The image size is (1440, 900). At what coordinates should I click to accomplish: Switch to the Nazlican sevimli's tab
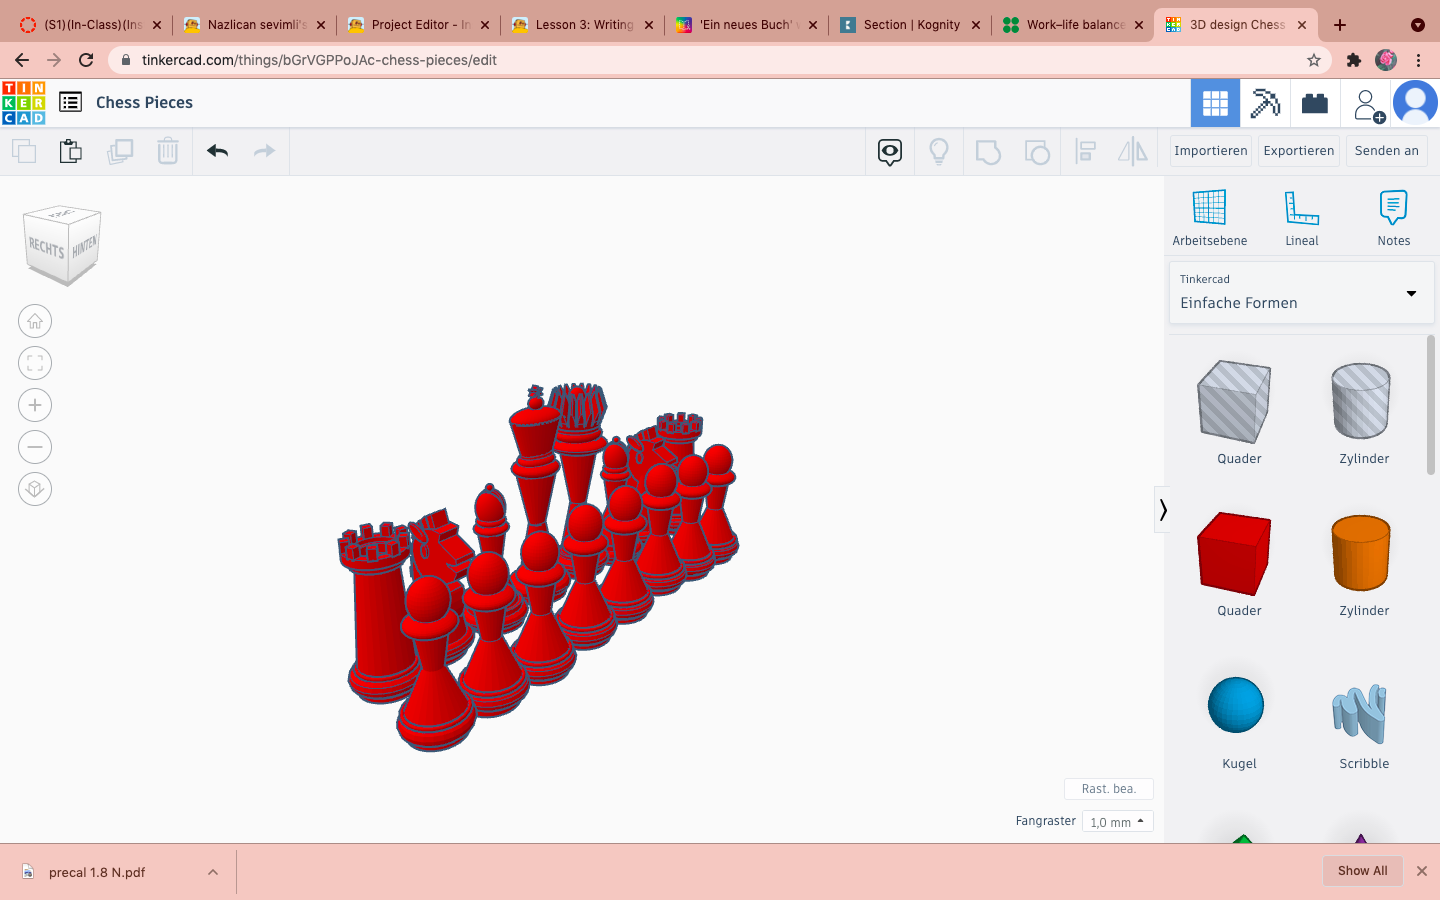click(x=256, y=25)
